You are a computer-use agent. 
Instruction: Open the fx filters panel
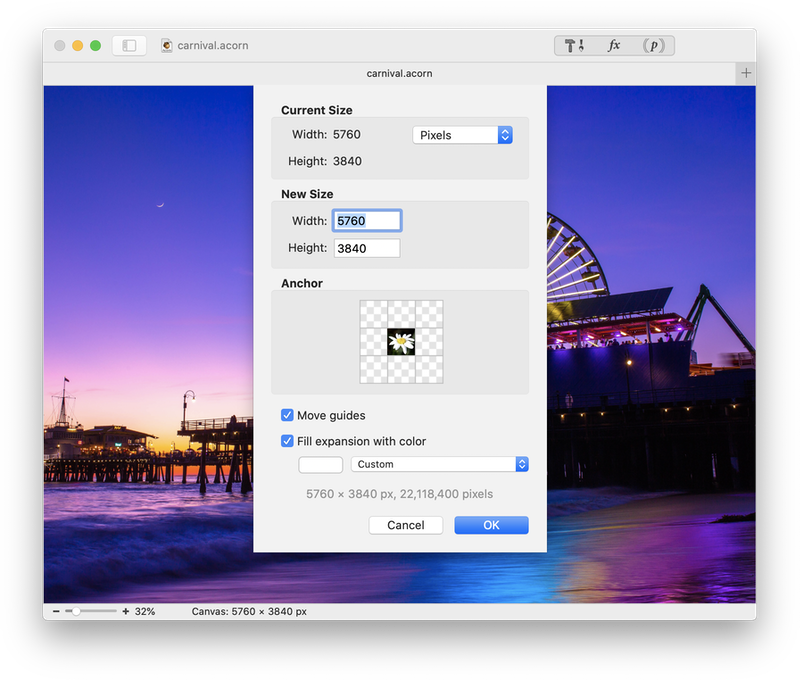[x=614, y=46]
